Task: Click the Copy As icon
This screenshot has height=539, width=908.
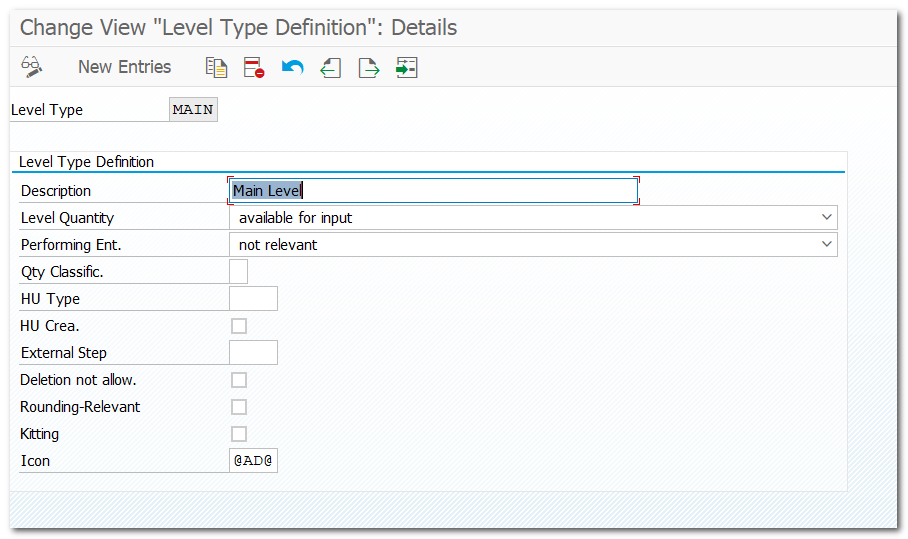Action: pyautogui.click(x=216, y=67)
